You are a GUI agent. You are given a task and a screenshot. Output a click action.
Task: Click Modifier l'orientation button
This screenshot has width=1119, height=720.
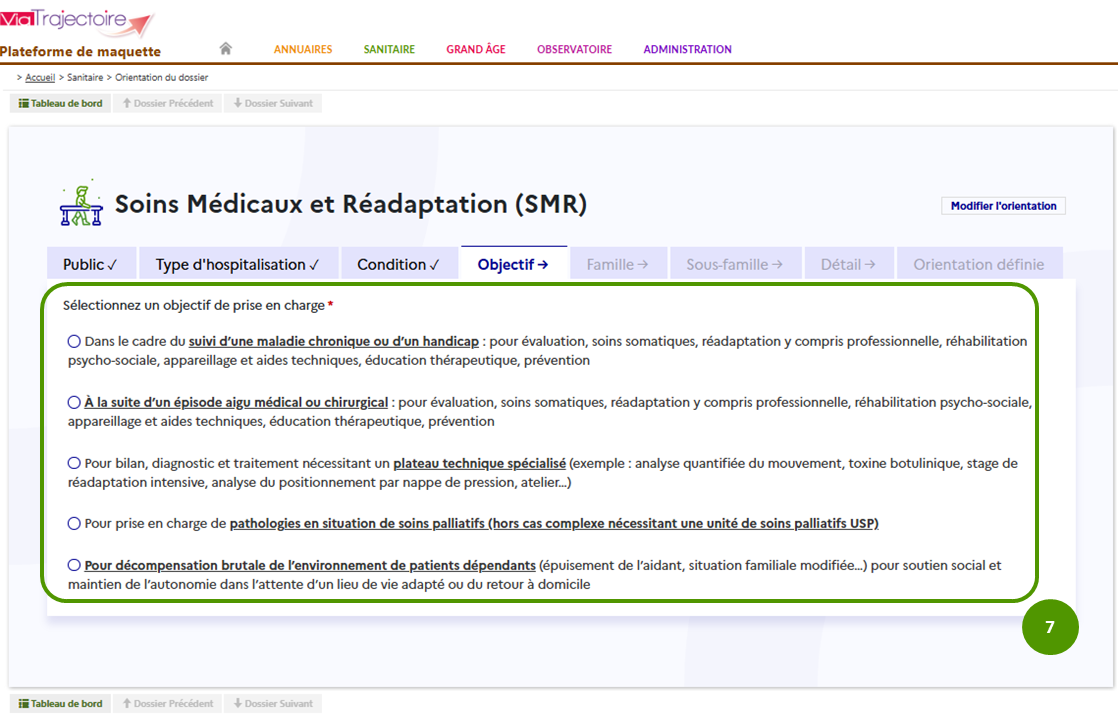point(1003,206)
